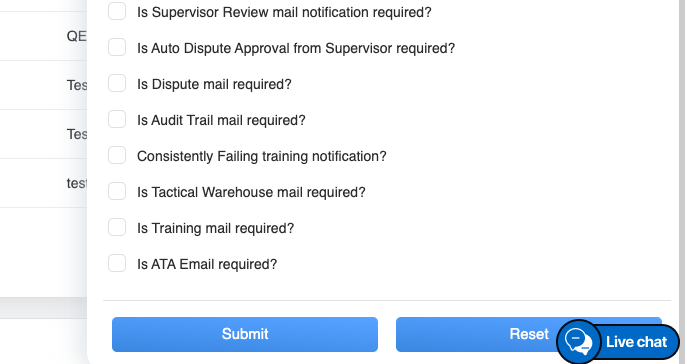Select the lowercase test row behind the dialog

(44, 183)
